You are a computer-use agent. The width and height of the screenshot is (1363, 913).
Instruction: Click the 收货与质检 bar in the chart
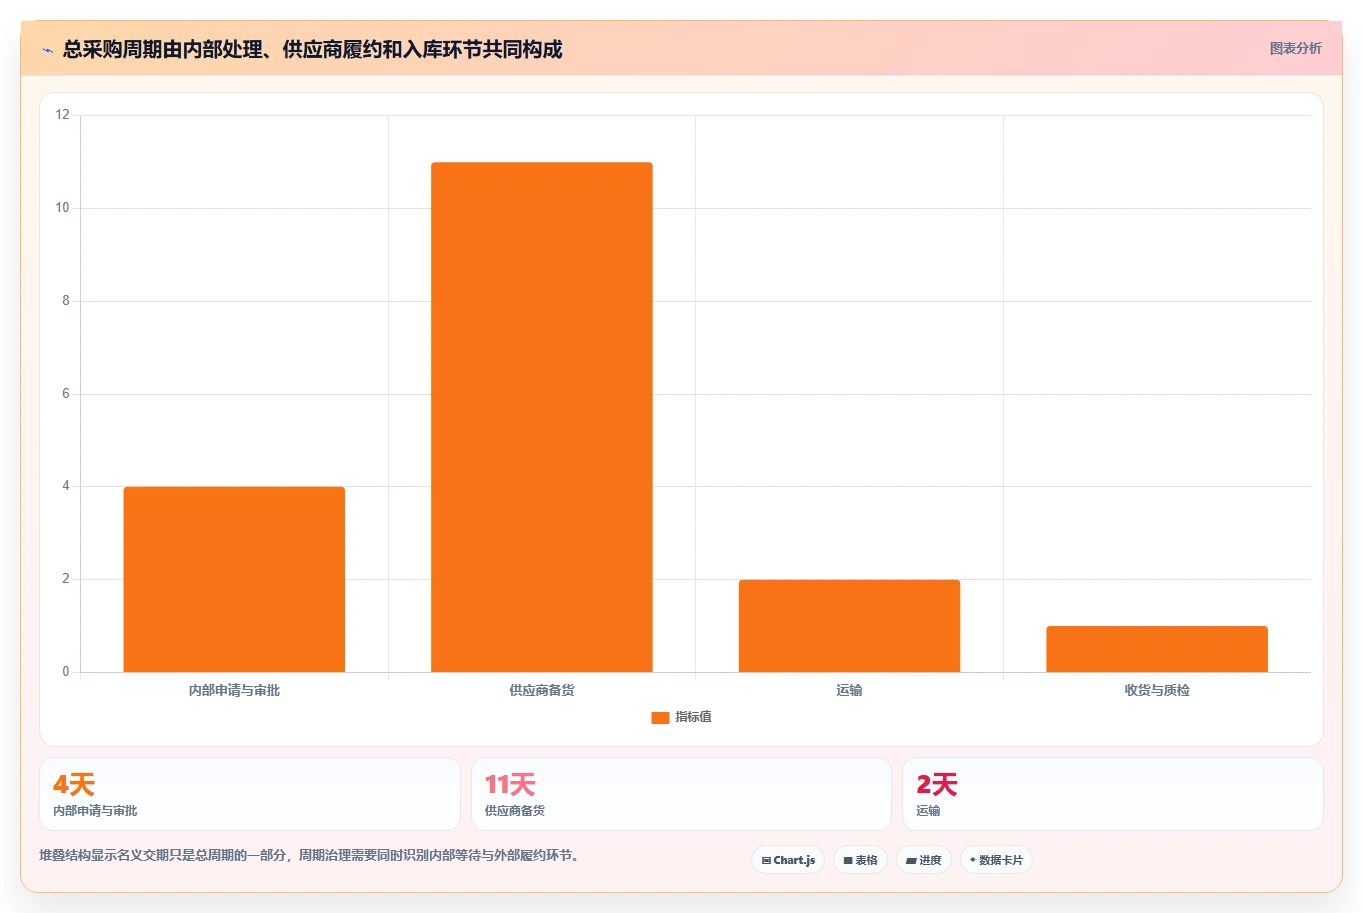(x=1157, y=649)
